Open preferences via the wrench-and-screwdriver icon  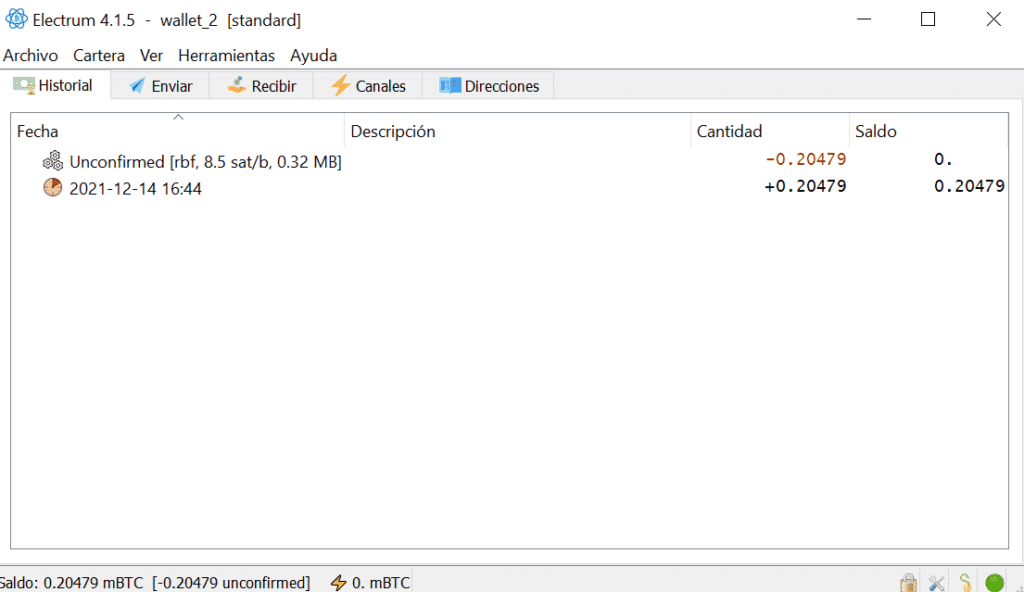937,582
